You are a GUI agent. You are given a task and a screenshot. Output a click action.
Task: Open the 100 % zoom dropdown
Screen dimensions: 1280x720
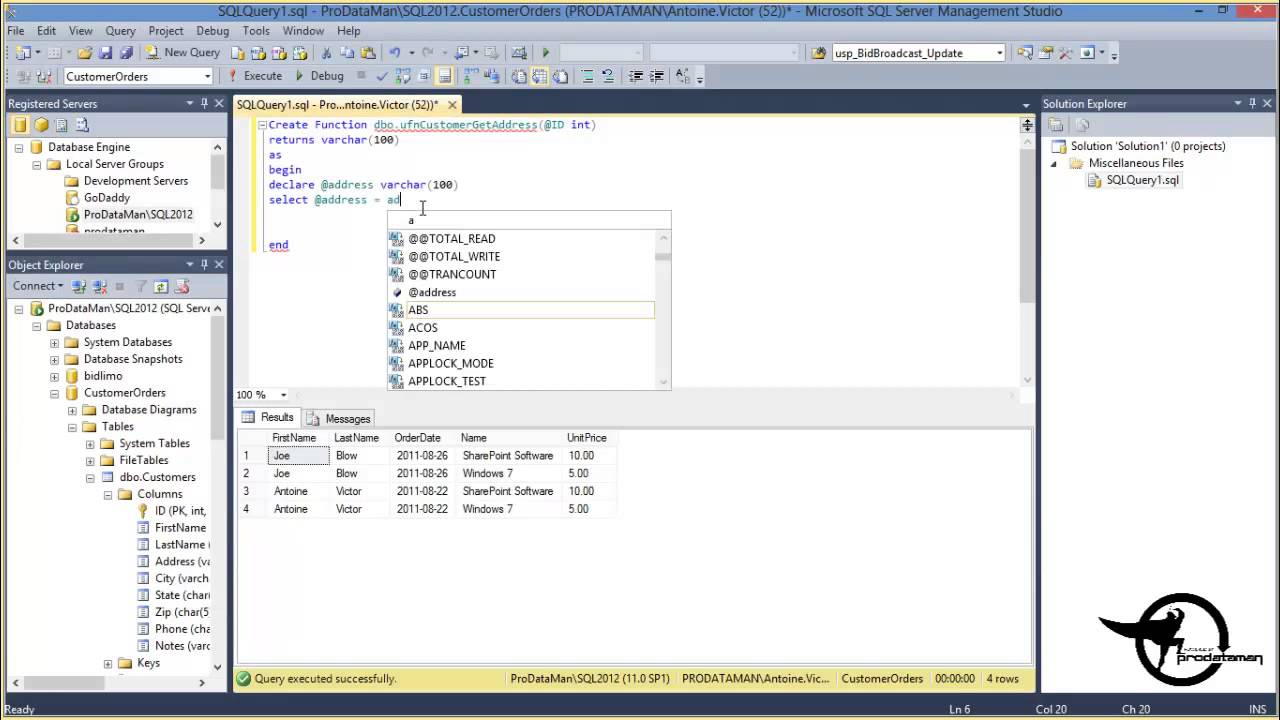click(x=283, y=395)
